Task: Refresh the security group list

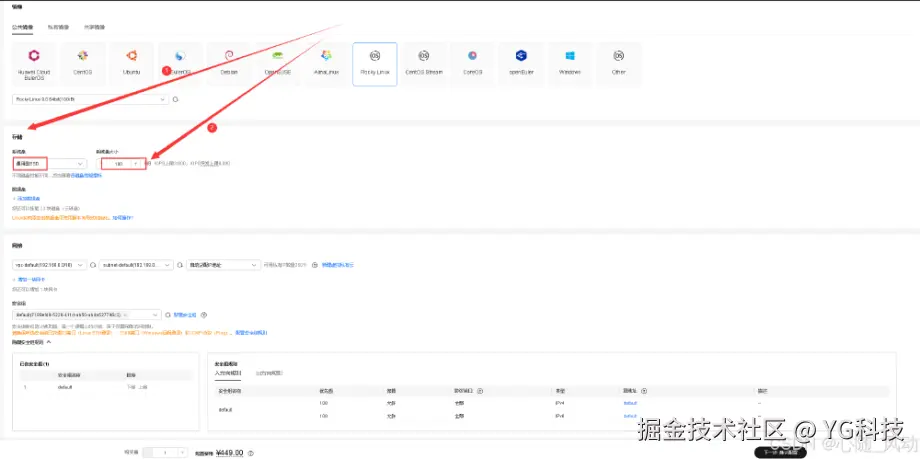Action: 168,315
